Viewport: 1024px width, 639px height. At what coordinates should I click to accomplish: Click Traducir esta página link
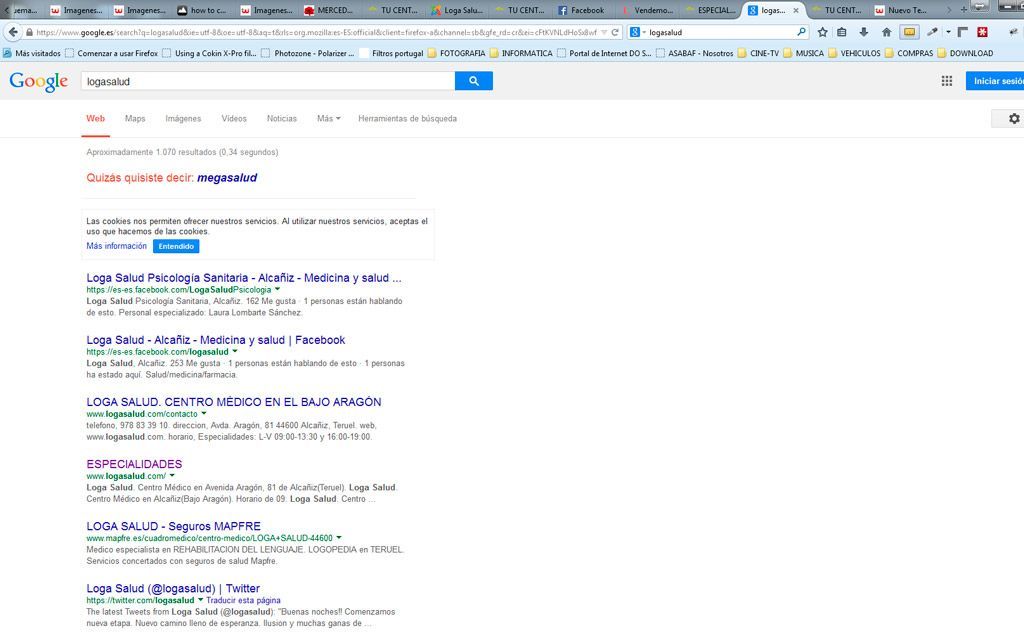243,600
